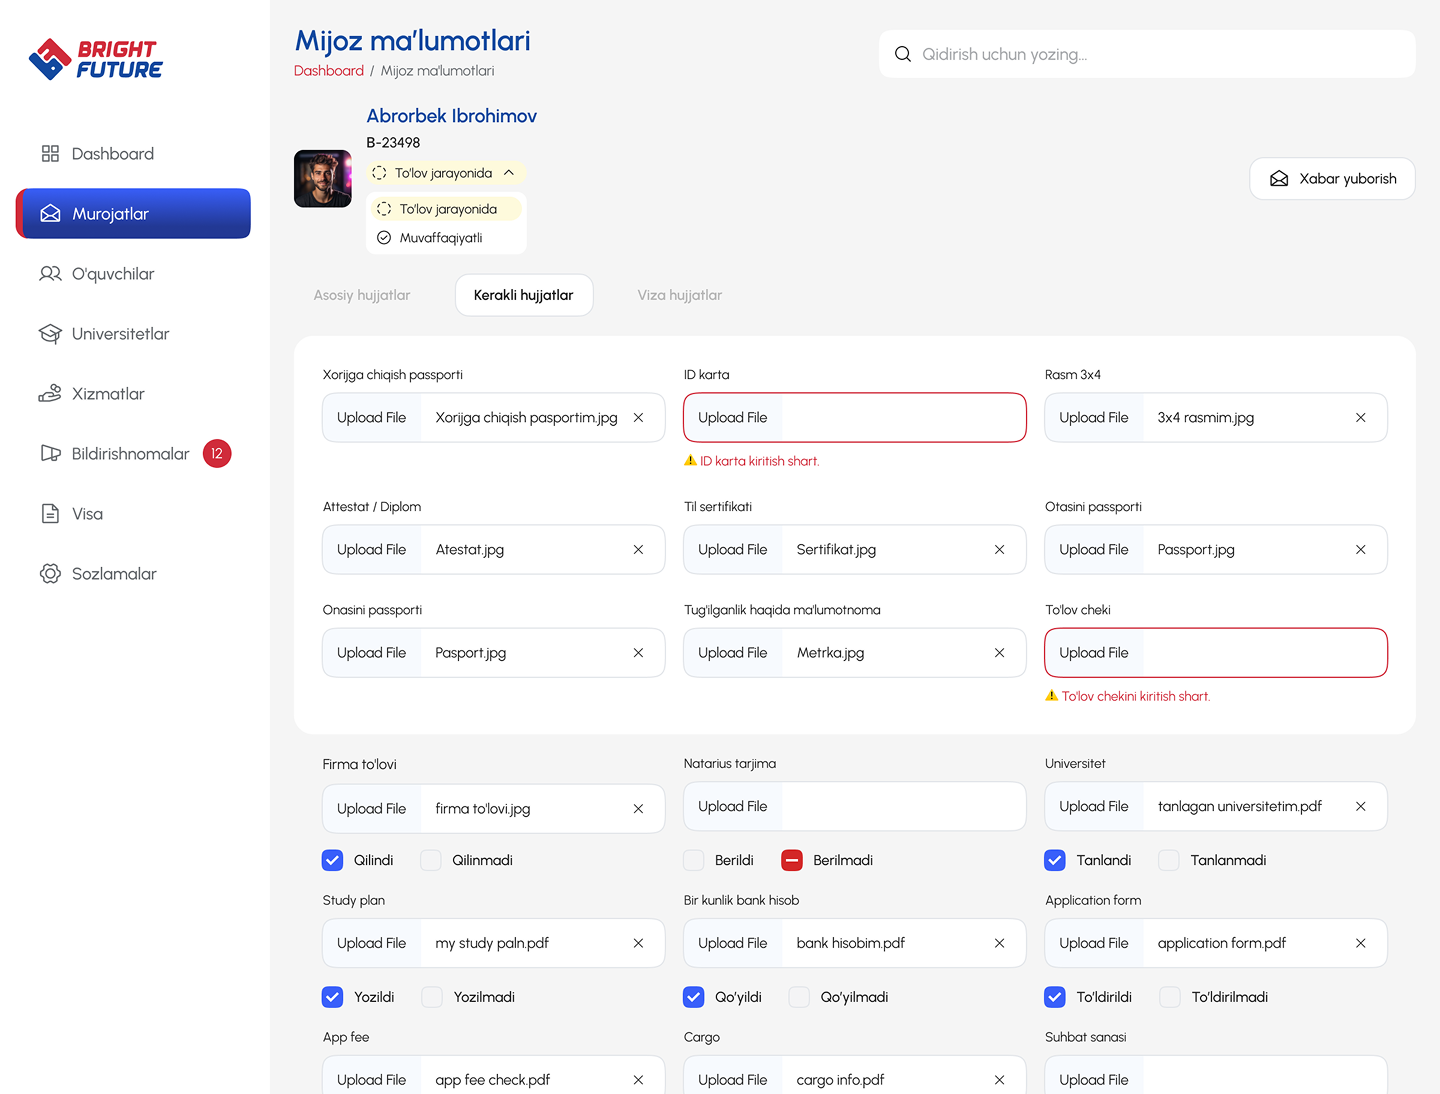Uncheck the Qilindi checkbox

333,860
